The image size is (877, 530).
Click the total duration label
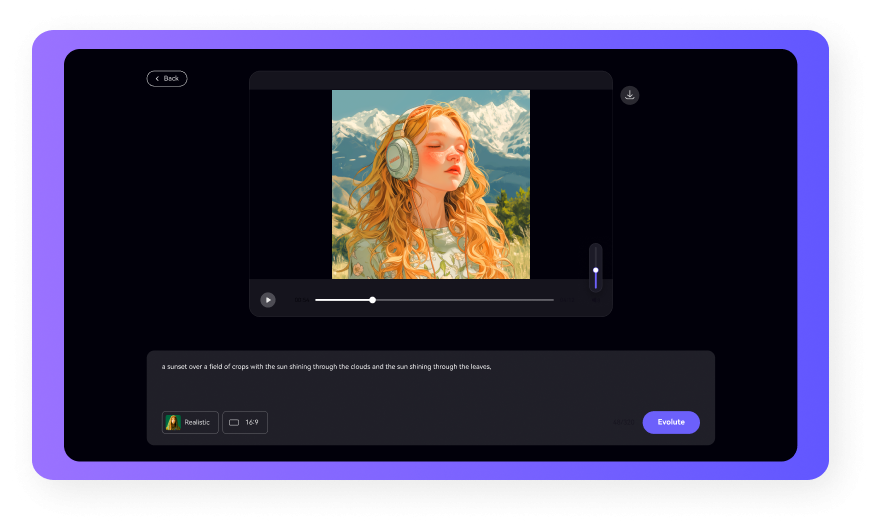567,300
